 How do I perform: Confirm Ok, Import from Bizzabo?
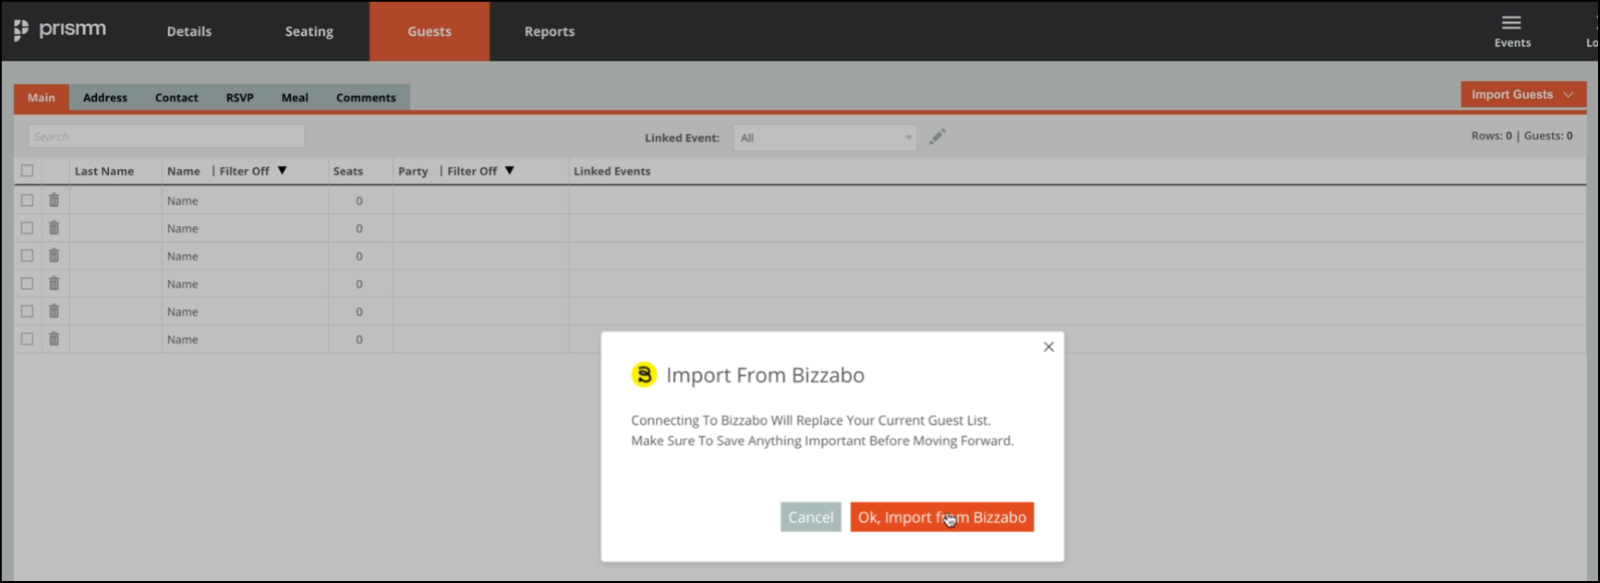[x=942, y=517]
